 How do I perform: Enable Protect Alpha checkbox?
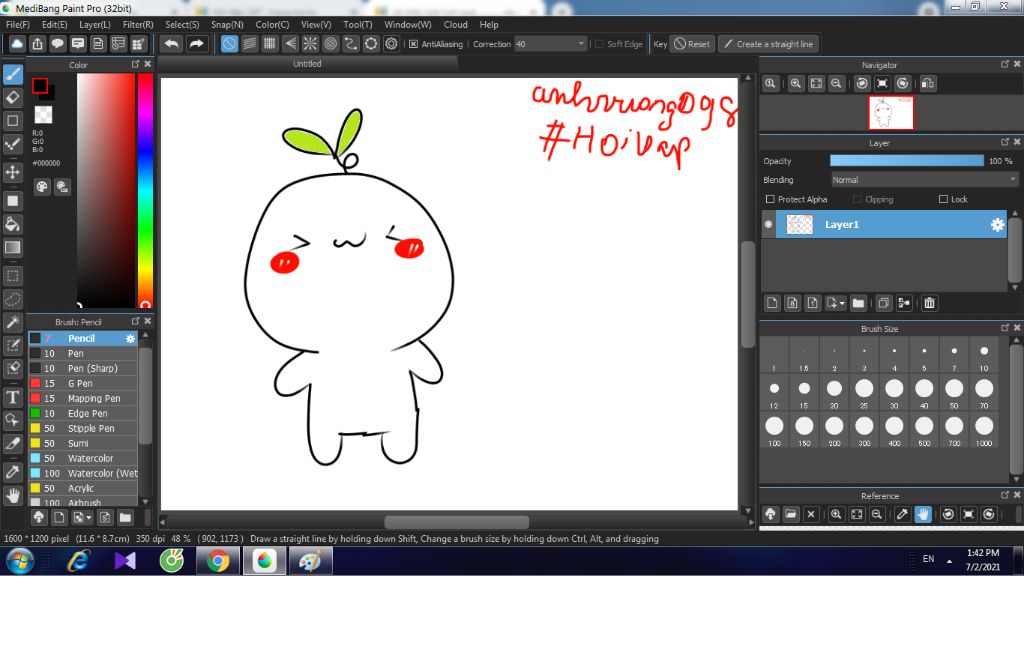pyautogui.click(x=770, y=199)
